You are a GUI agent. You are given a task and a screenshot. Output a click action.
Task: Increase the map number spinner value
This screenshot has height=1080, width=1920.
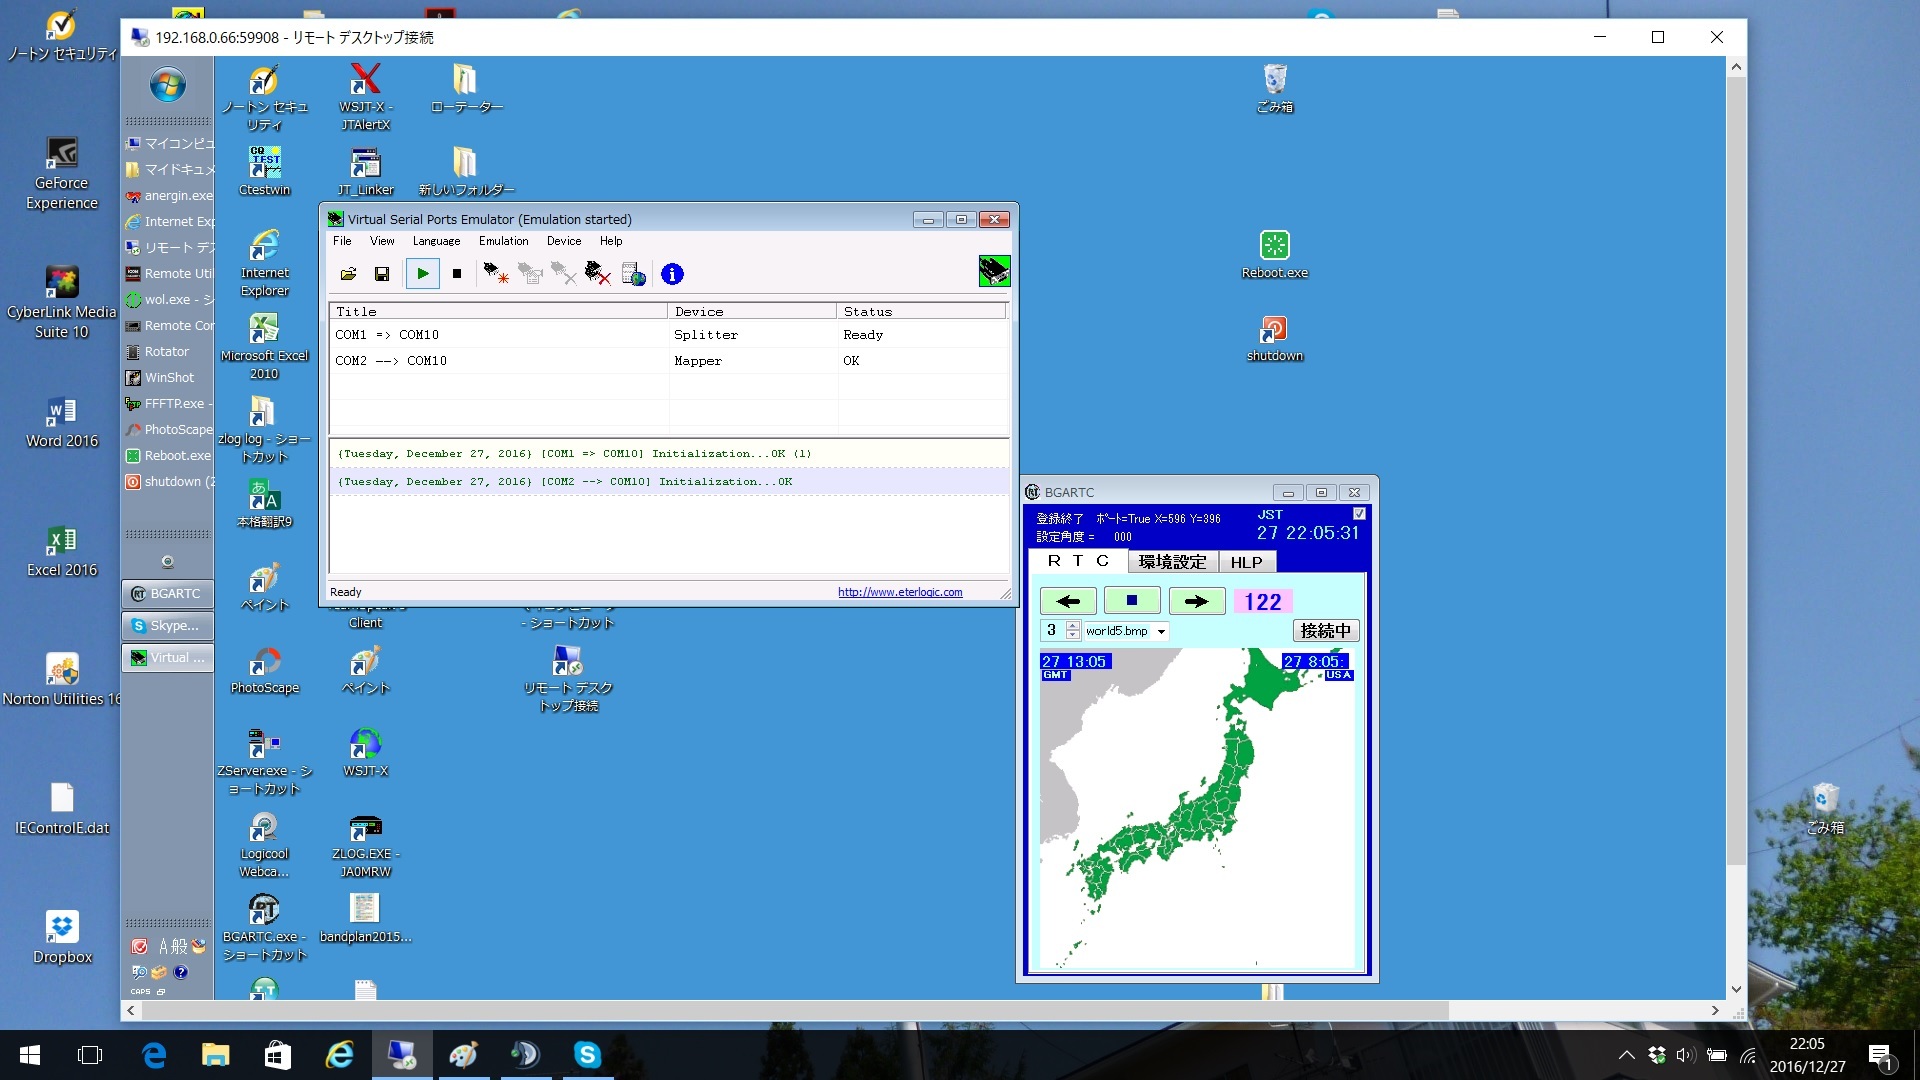click(x=1073, y=626)
